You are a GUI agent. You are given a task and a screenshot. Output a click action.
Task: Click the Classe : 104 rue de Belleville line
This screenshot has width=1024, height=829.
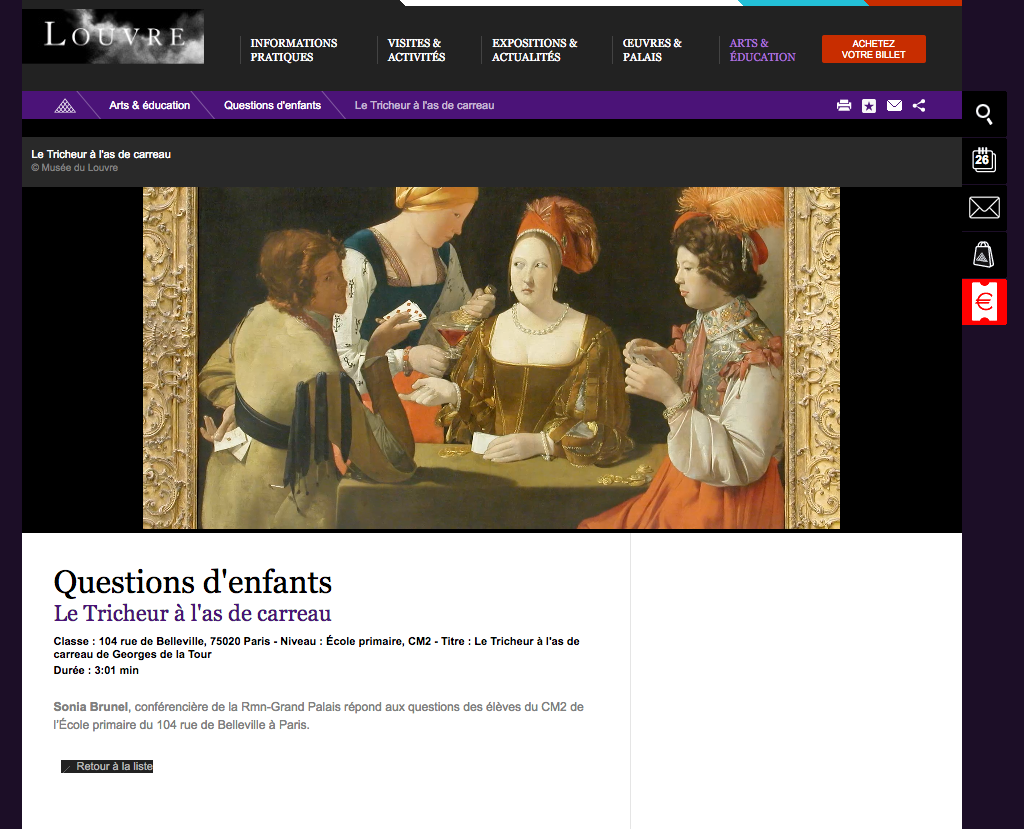pyautogui.click(x=317, y=648)
